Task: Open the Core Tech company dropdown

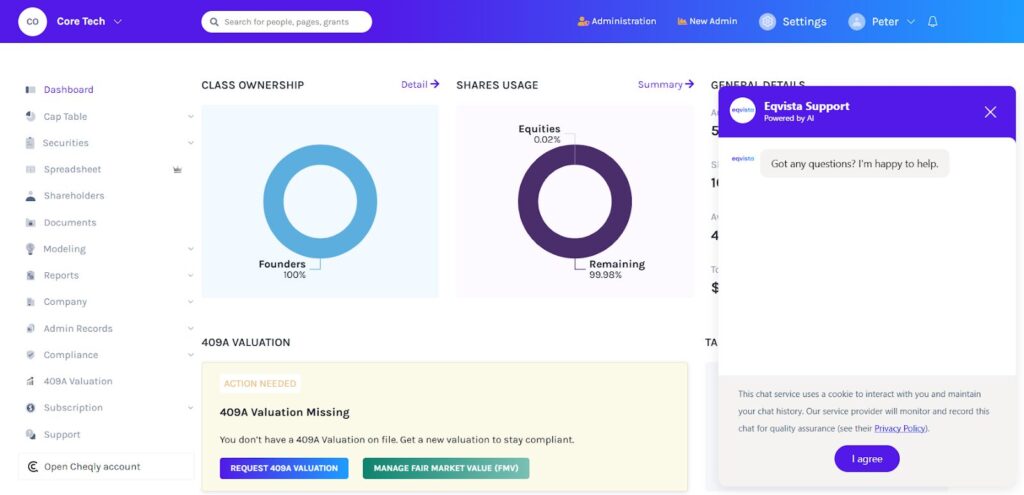Action: pos(118,22)
